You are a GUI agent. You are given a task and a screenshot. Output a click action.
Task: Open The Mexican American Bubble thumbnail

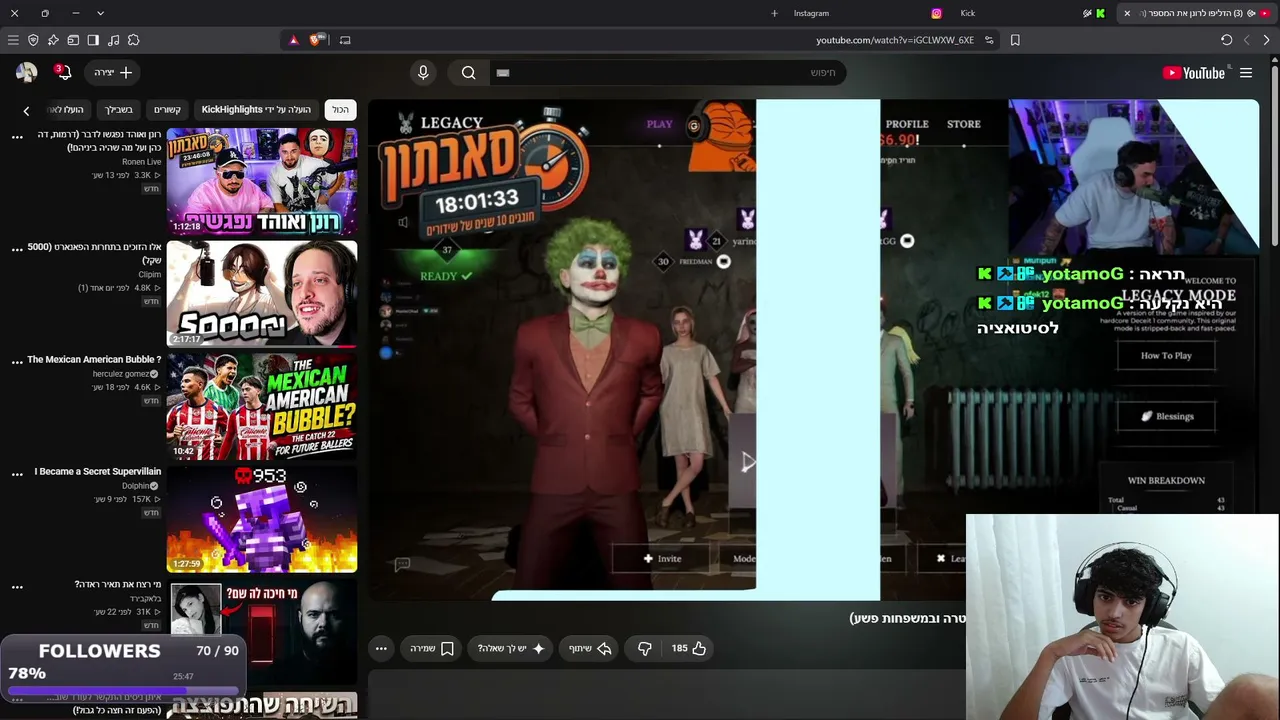tap(262, 406)
